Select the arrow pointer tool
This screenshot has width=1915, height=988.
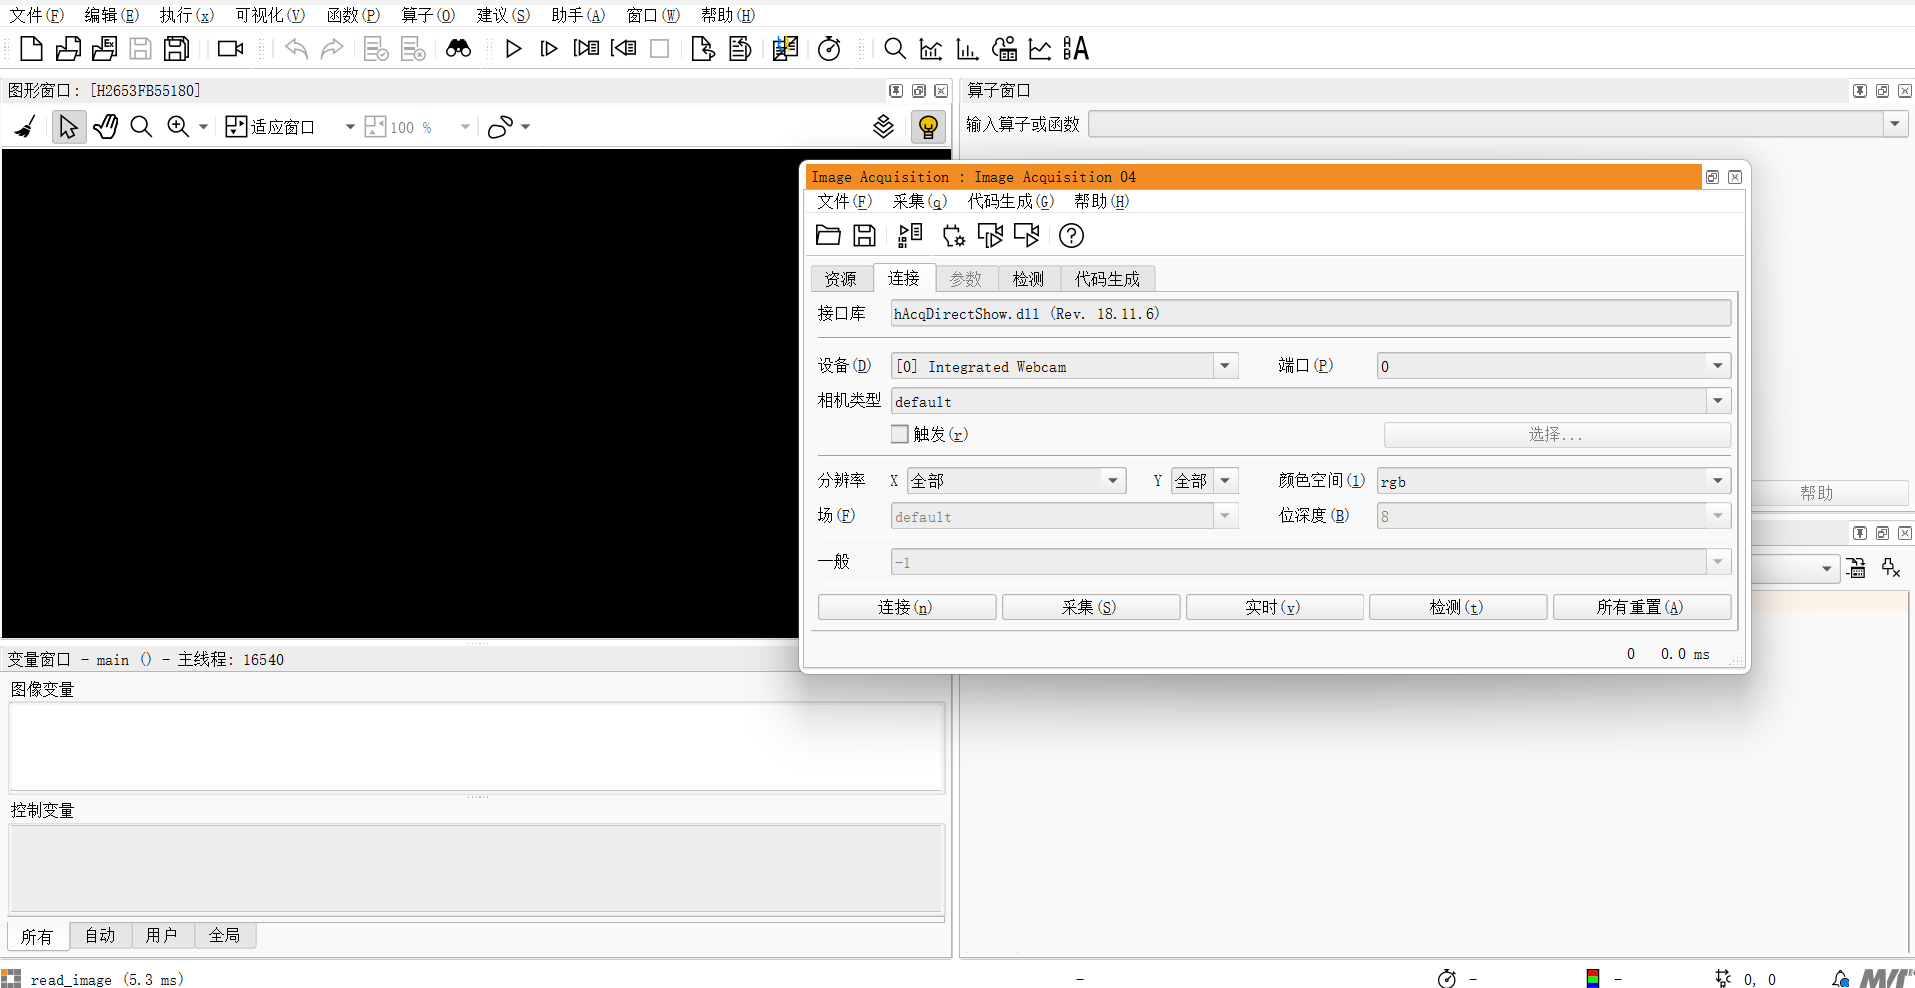point(68,127)
